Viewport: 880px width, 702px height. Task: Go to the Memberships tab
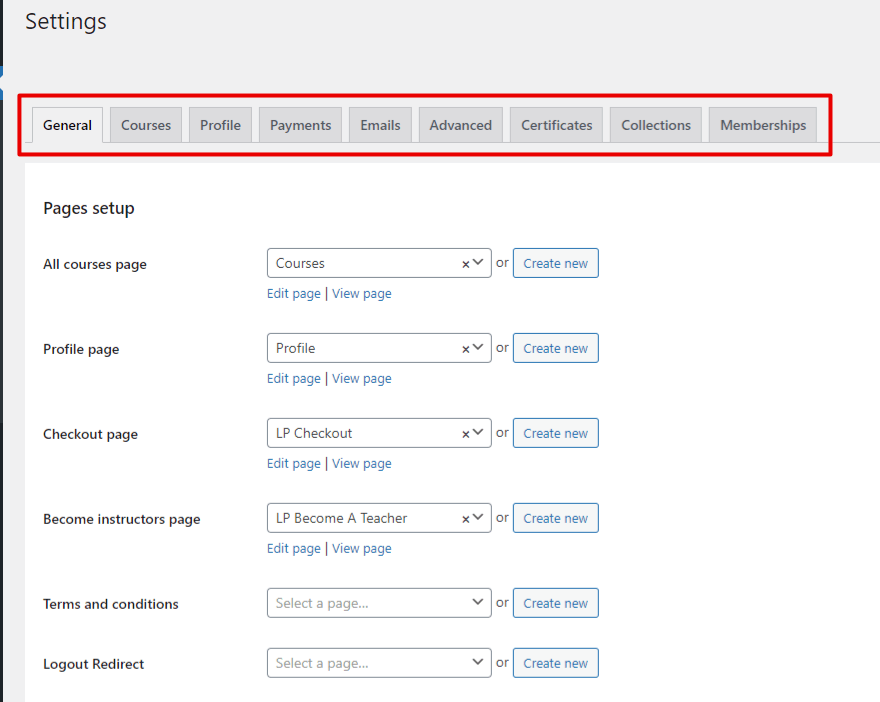[x=763, y=125]
